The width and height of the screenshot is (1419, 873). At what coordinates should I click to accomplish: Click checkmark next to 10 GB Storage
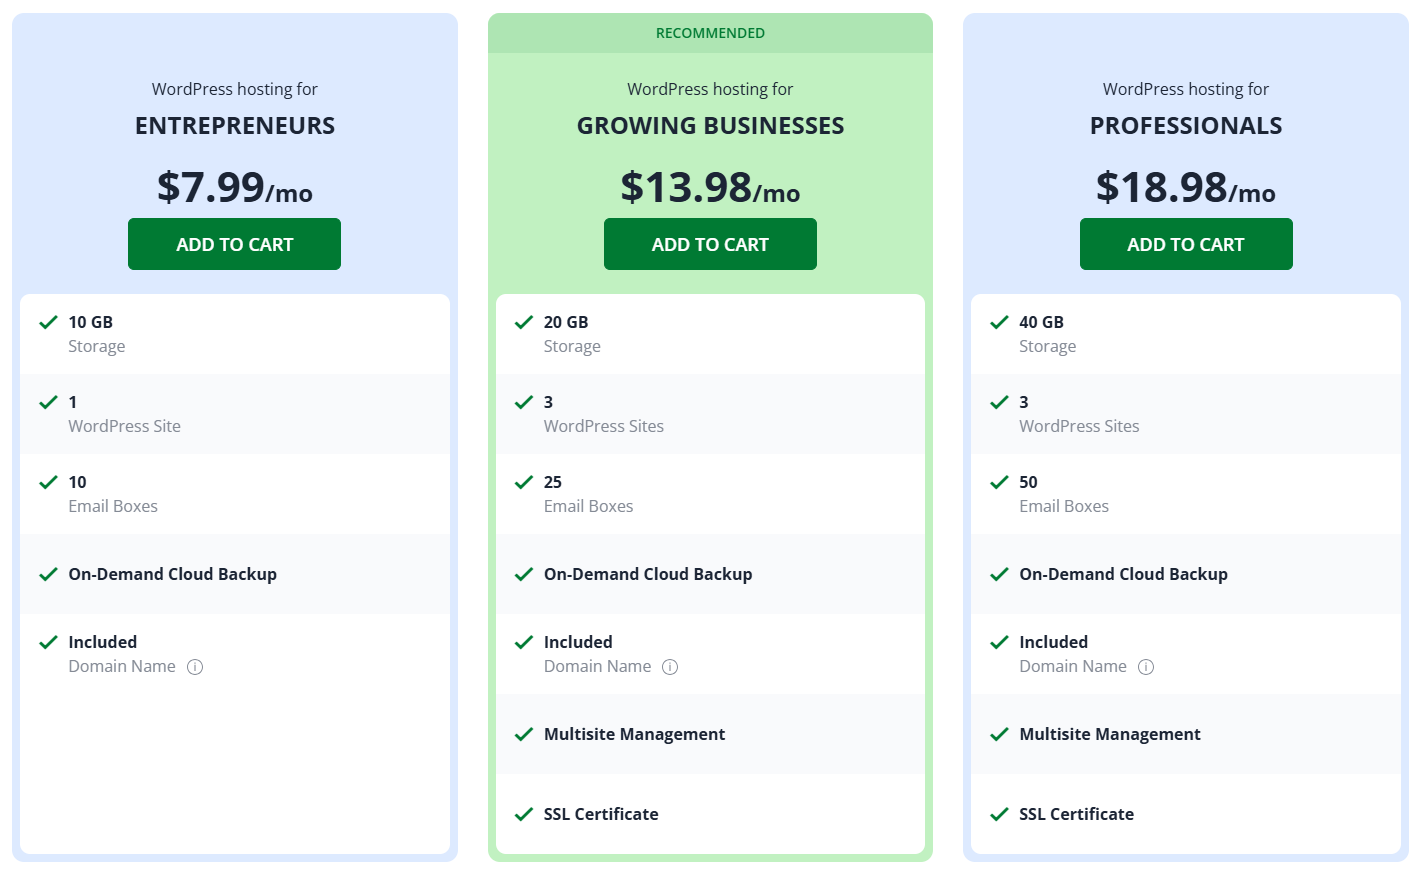point(48,322)
